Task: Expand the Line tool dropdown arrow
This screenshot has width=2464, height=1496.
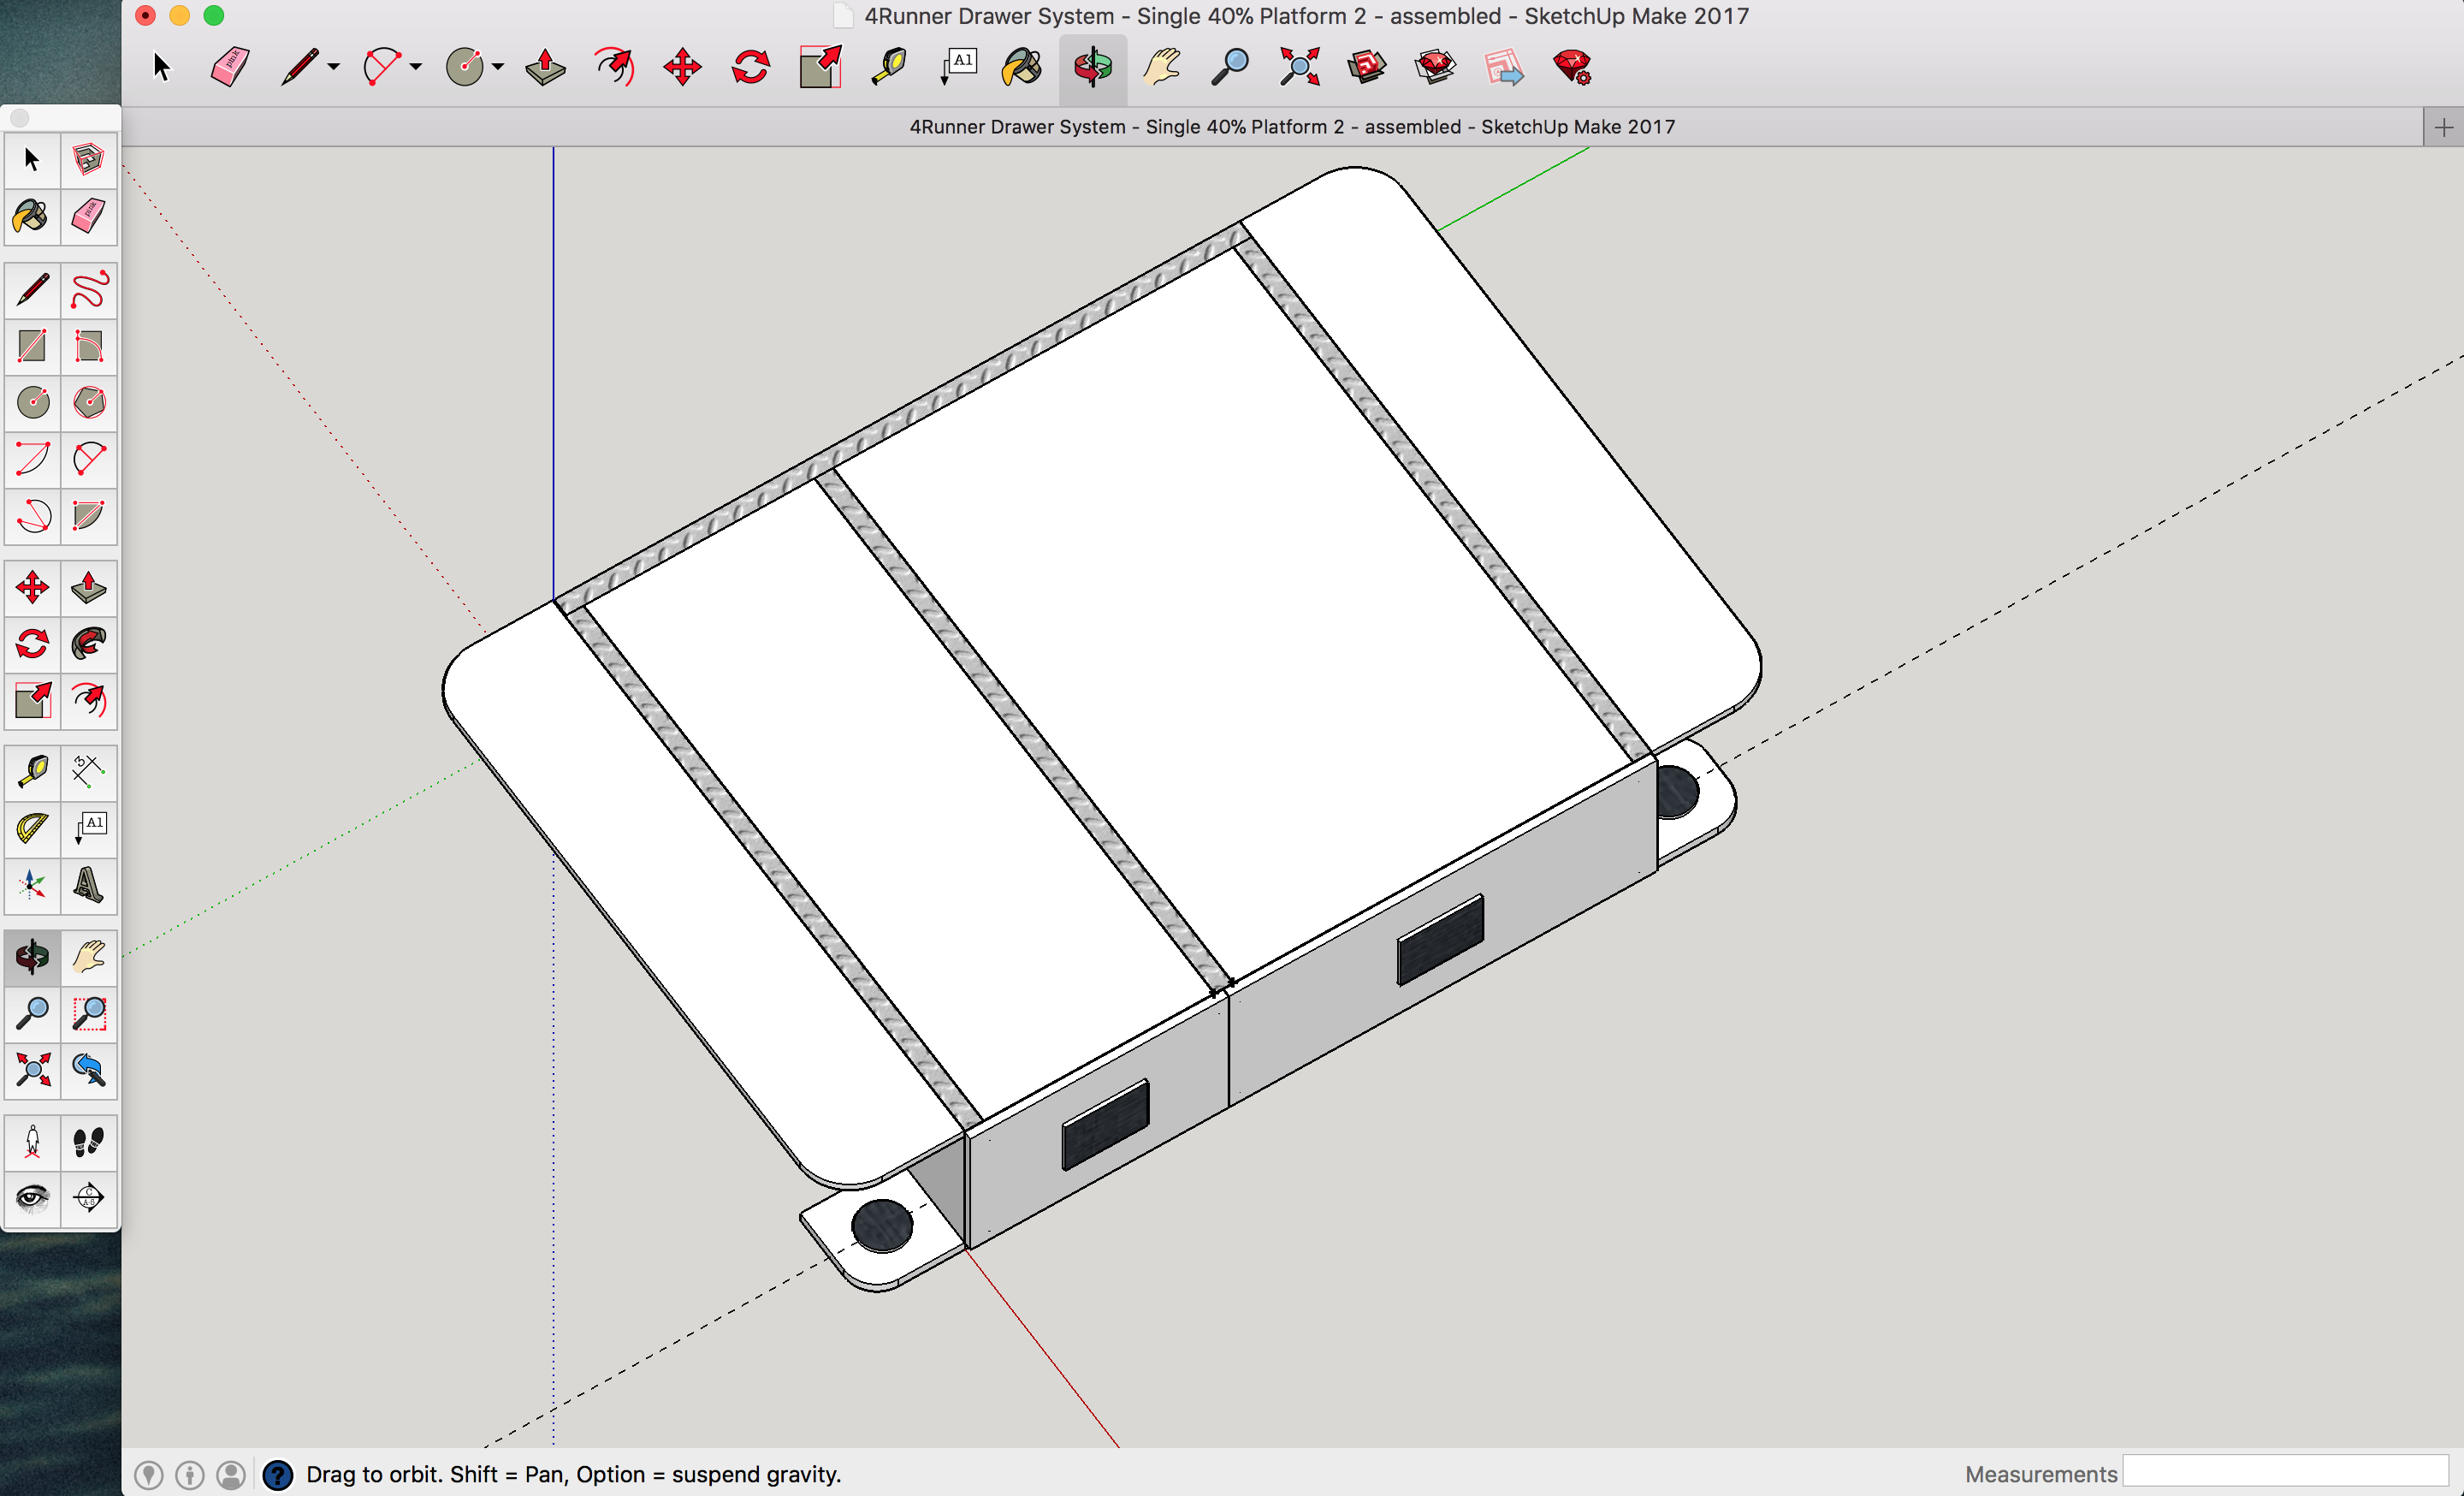Action: click(334, 67)
